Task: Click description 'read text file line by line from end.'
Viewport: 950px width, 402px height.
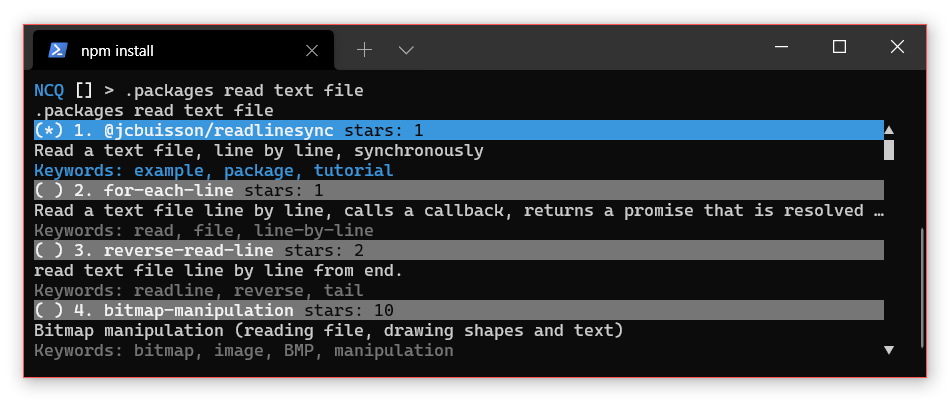Action: tap(219, 270)
